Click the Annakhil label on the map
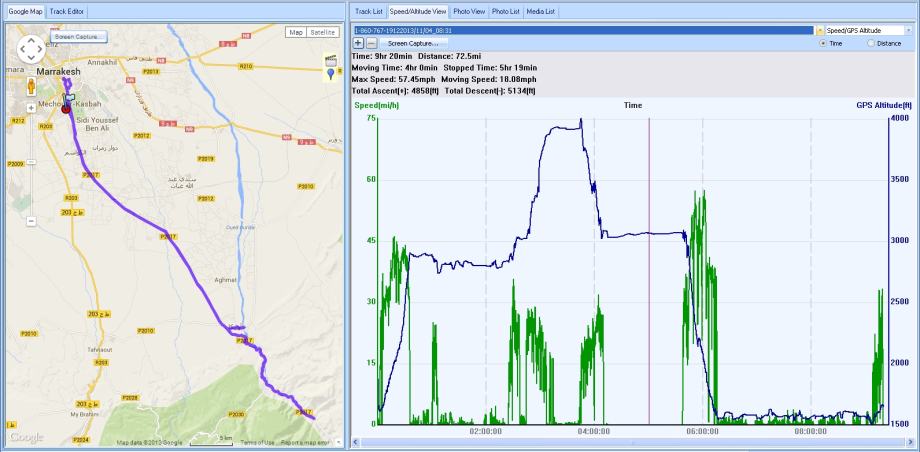Viewport: 920px width, 452px height. tap(102, 62)
